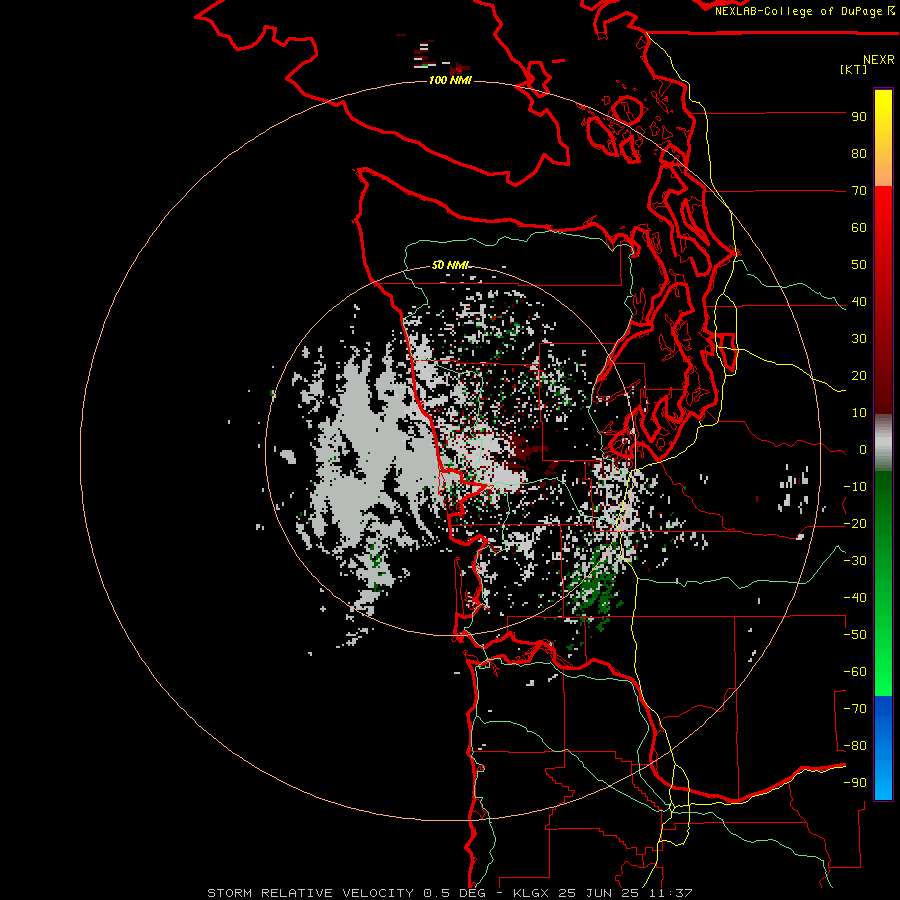Click the STORM RELATIVE VELOCITY caption text

pyautogui.click(x=310, y=893)
